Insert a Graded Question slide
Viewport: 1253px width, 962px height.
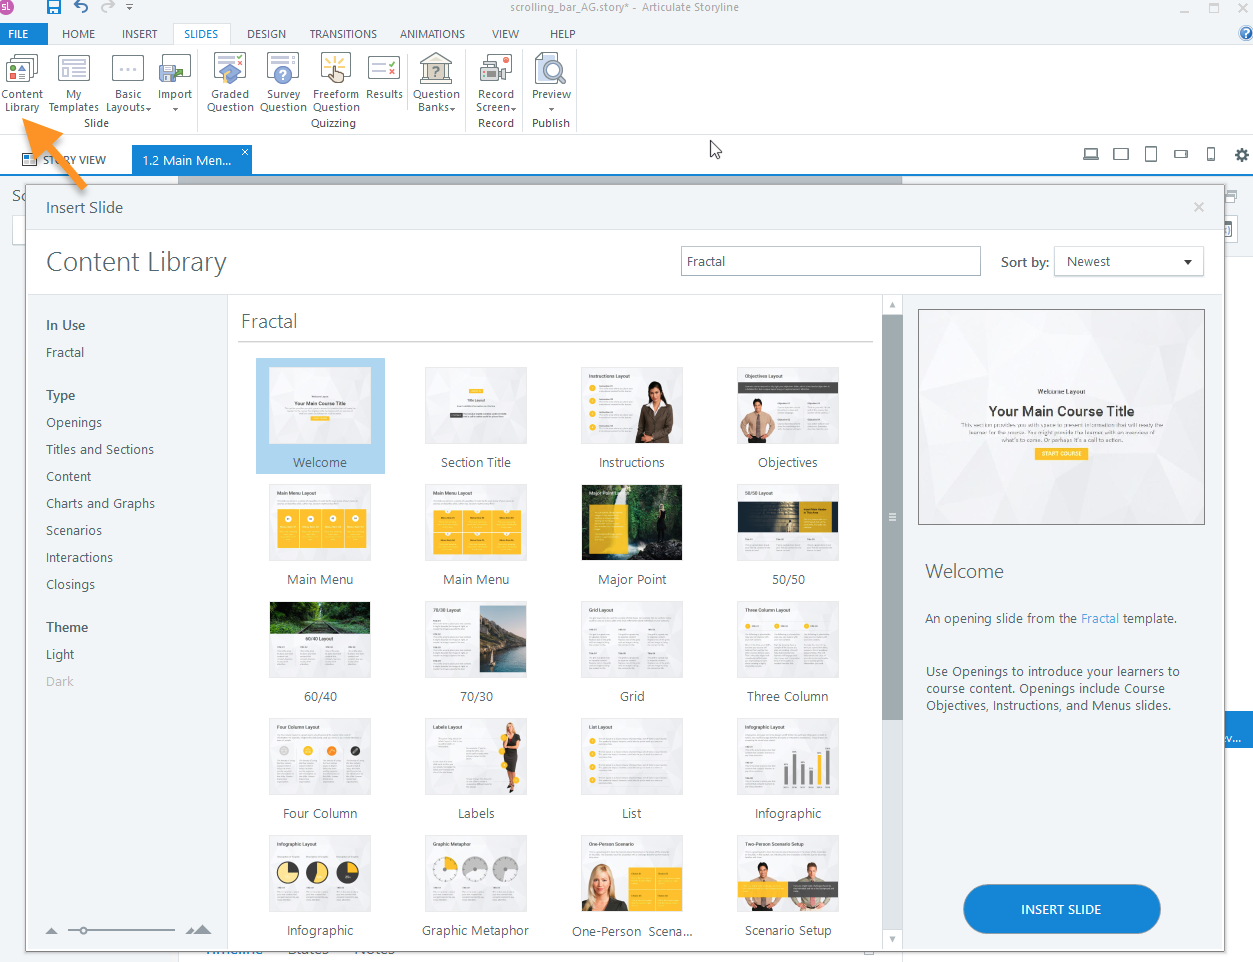(230, 82)
